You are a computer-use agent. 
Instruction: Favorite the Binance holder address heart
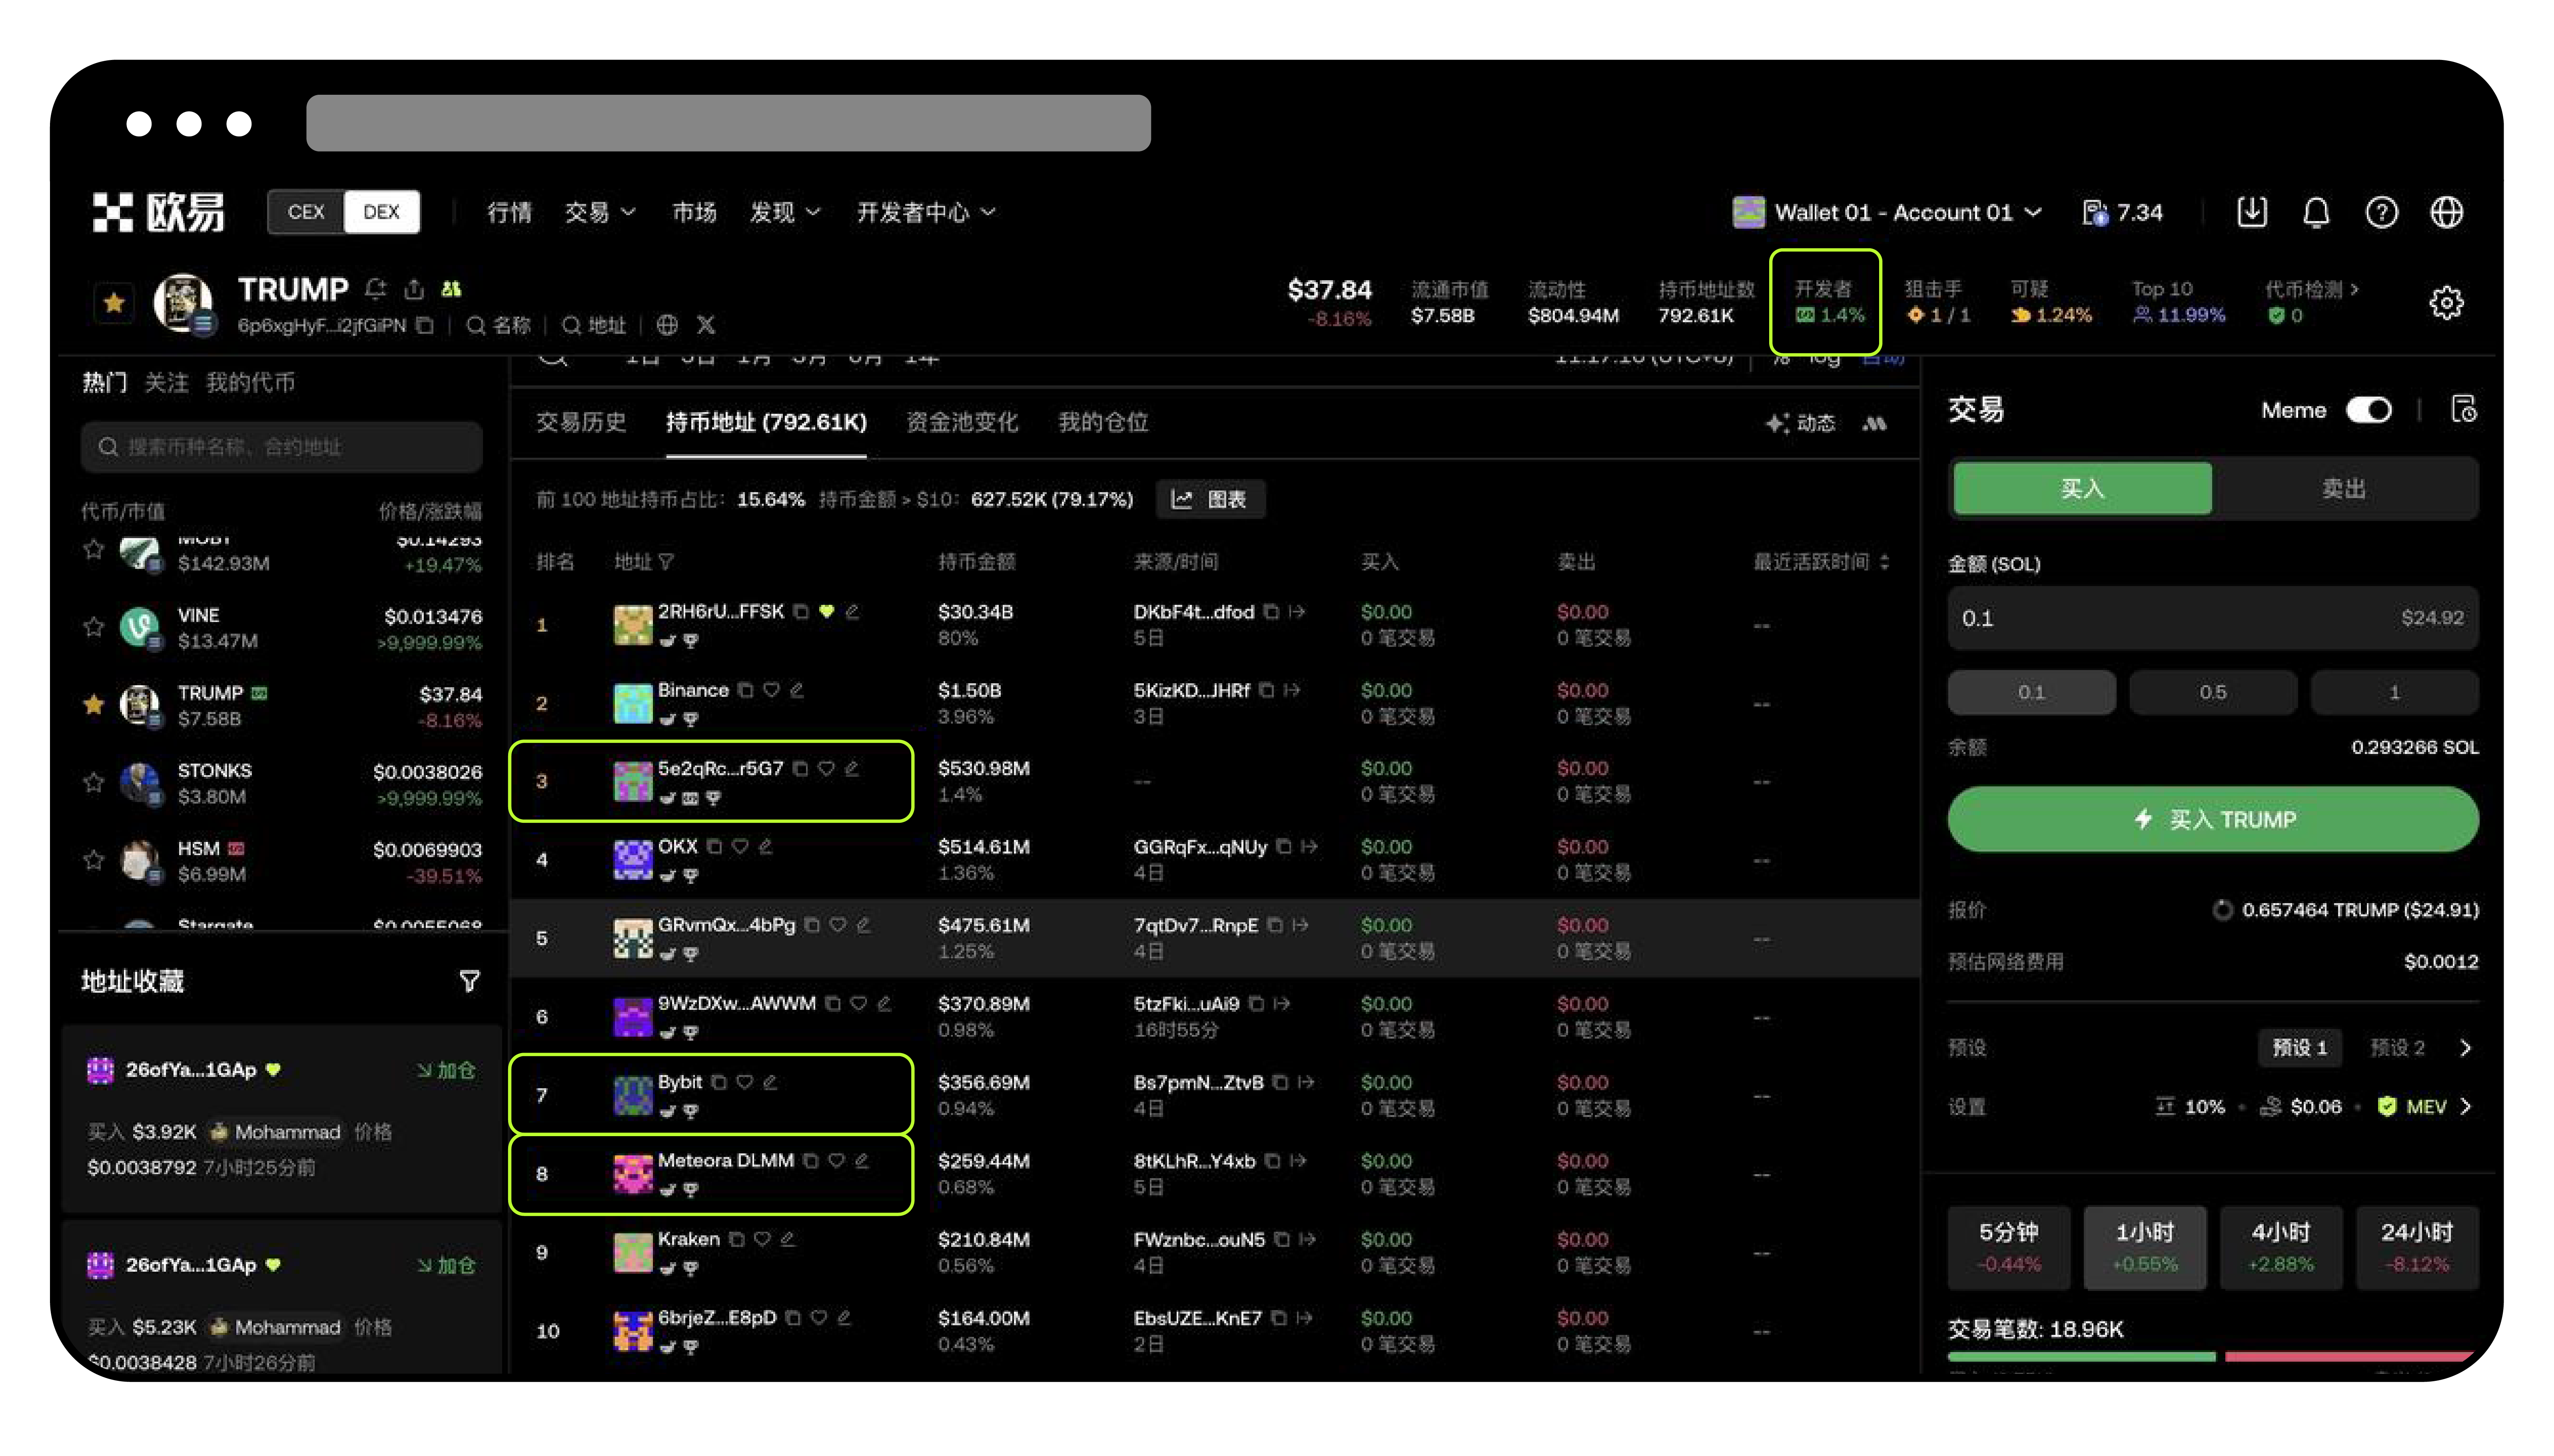point(771,690)
